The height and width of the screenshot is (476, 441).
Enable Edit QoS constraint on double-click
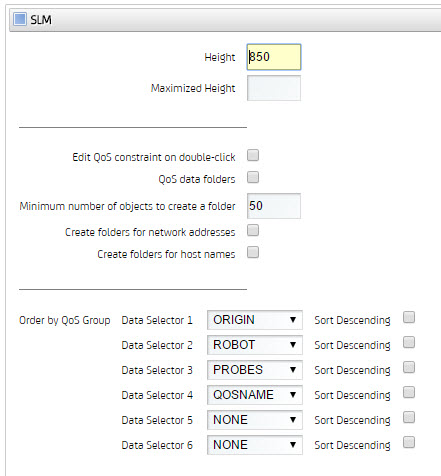point(253,155)
